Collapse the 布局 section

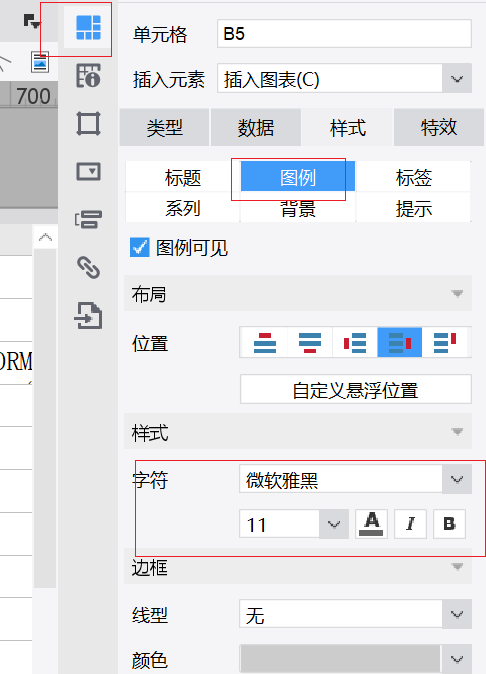click(x=298, y=293)
